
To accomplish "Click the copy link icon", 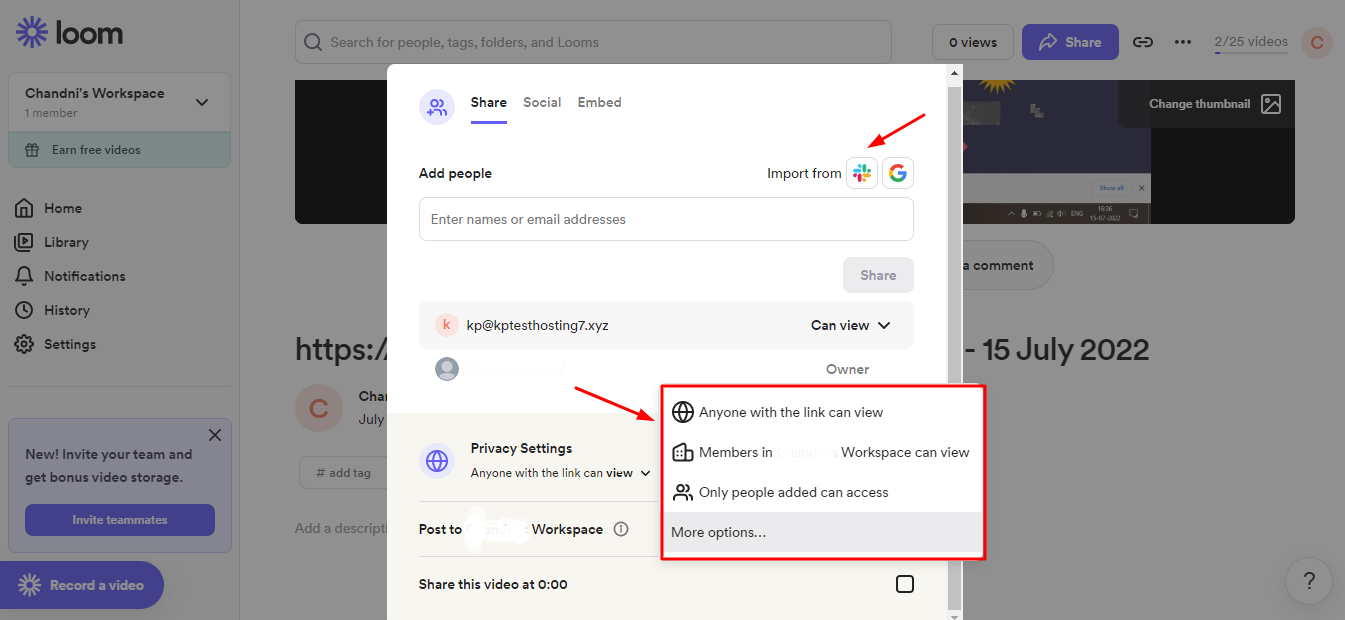I will tap(1142, 42).
